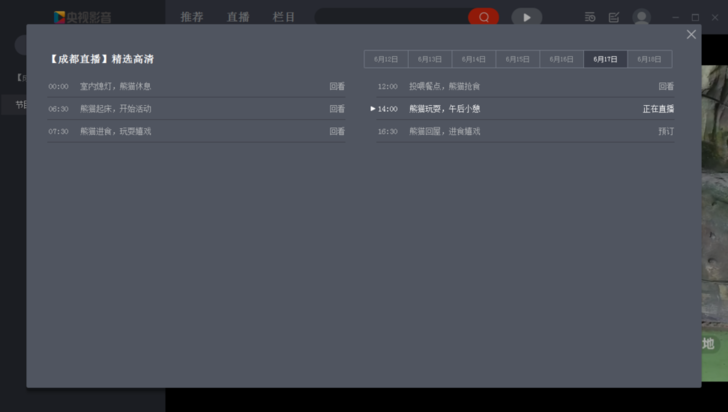
Task: Choose the 6月14日 date tab
Action: 474,60
